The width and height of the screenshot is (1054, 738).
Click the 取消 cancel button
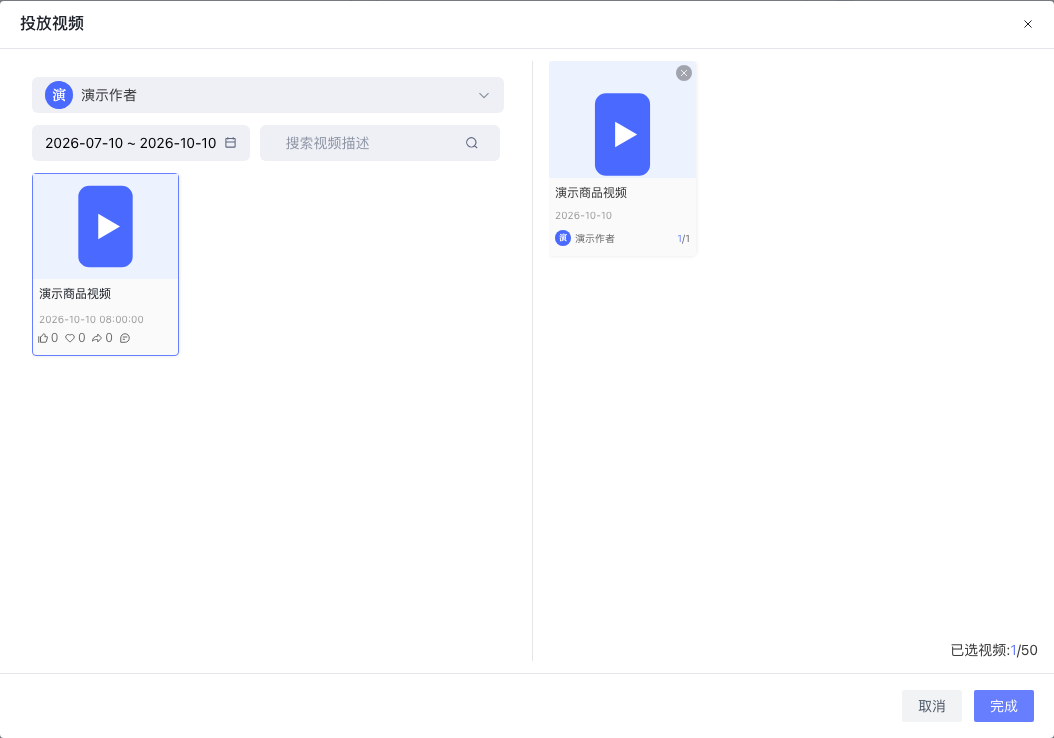[x=932, y=706]
